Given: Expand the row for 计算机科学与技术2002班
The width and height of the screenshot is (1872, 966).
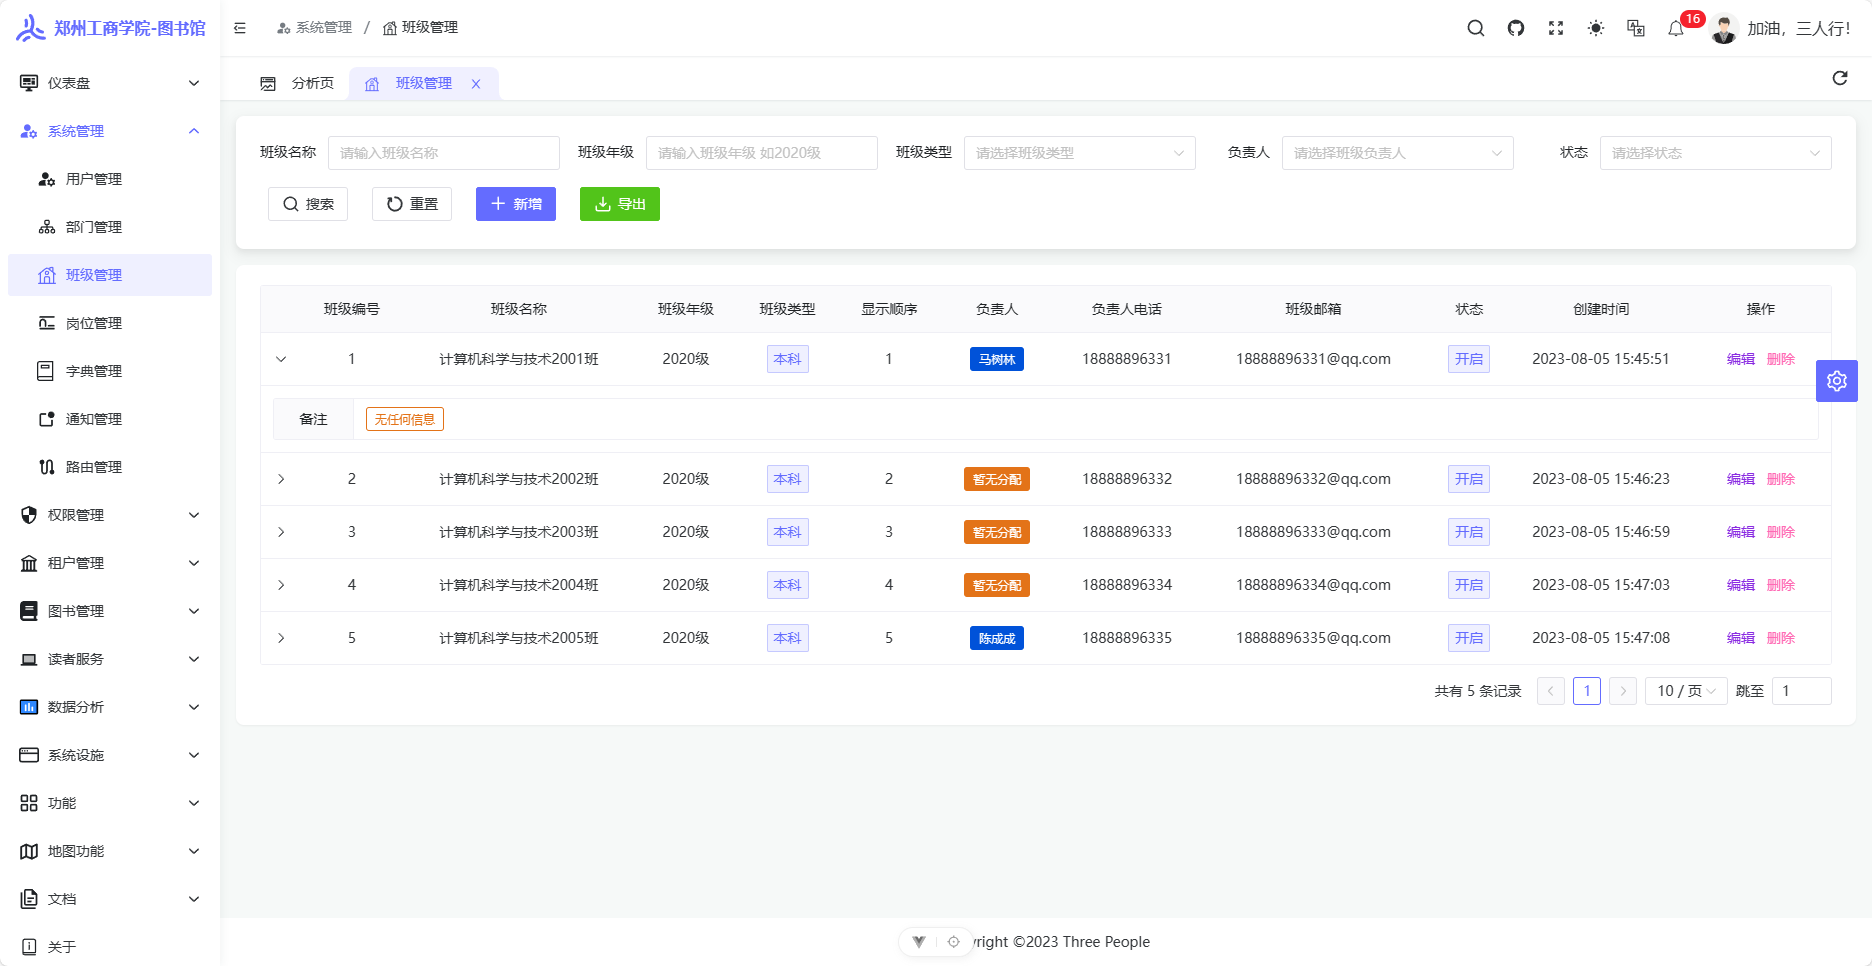Looking at the screenshot, I should (x=281, y=479).
